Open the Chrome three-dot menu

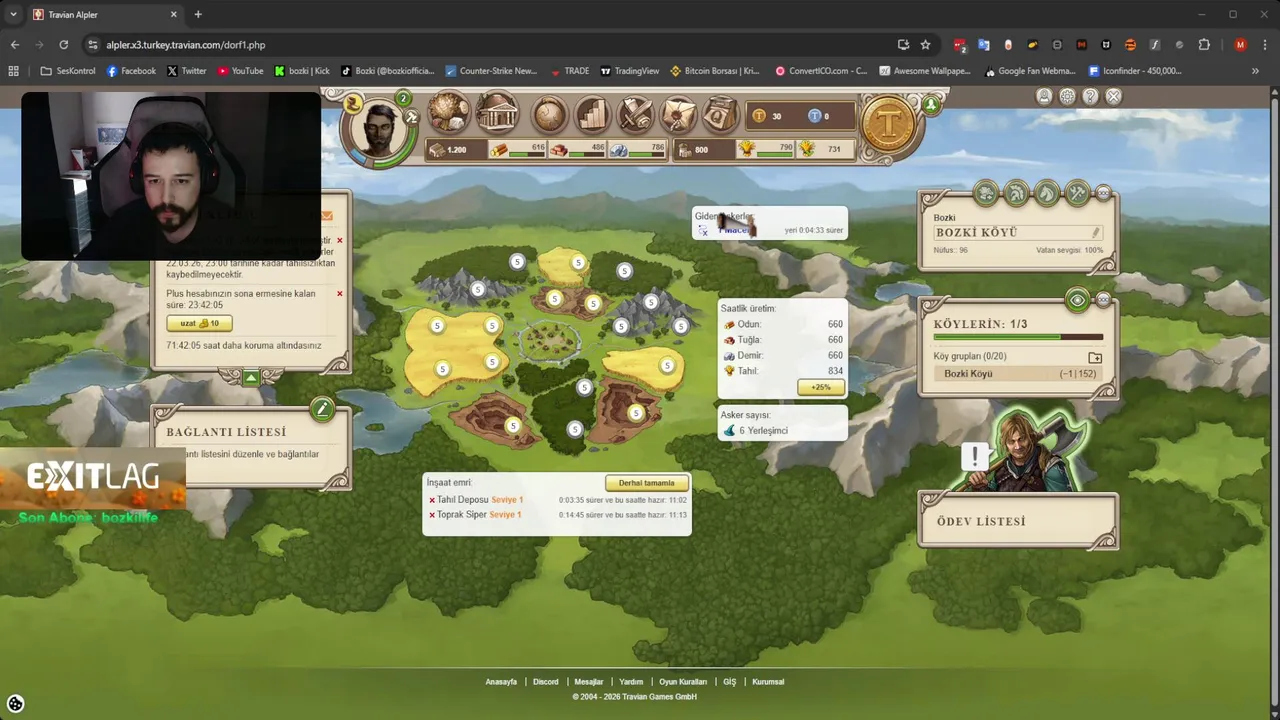coord(1264,45)
